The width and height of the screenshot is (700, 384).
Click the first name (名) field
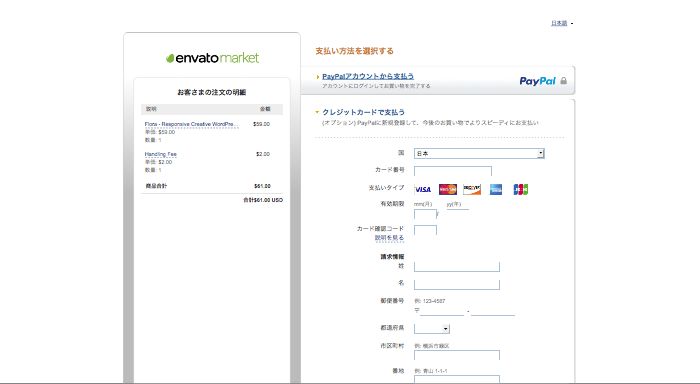click(457, 284)
